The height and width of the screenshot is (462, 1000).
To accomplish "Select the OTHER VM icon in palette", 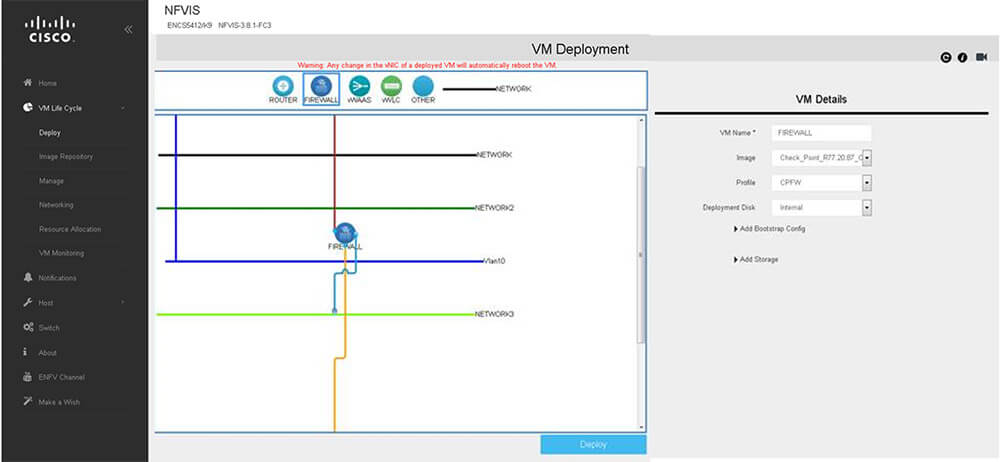I will tap(423, 86).
